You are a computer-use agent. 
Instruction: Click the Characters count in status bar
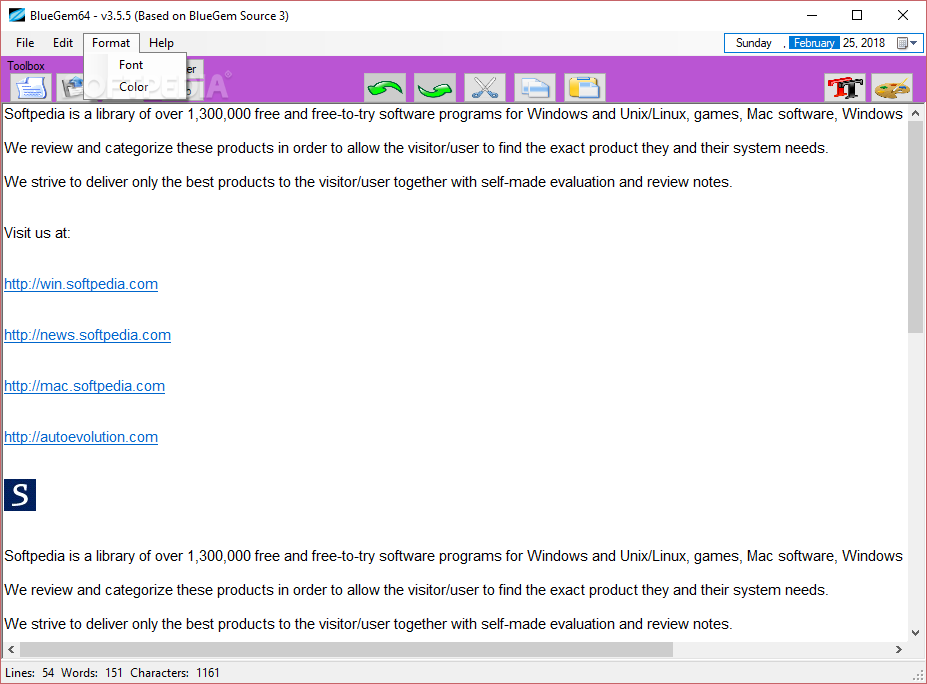pyautogui.click(x=175, y=673)
